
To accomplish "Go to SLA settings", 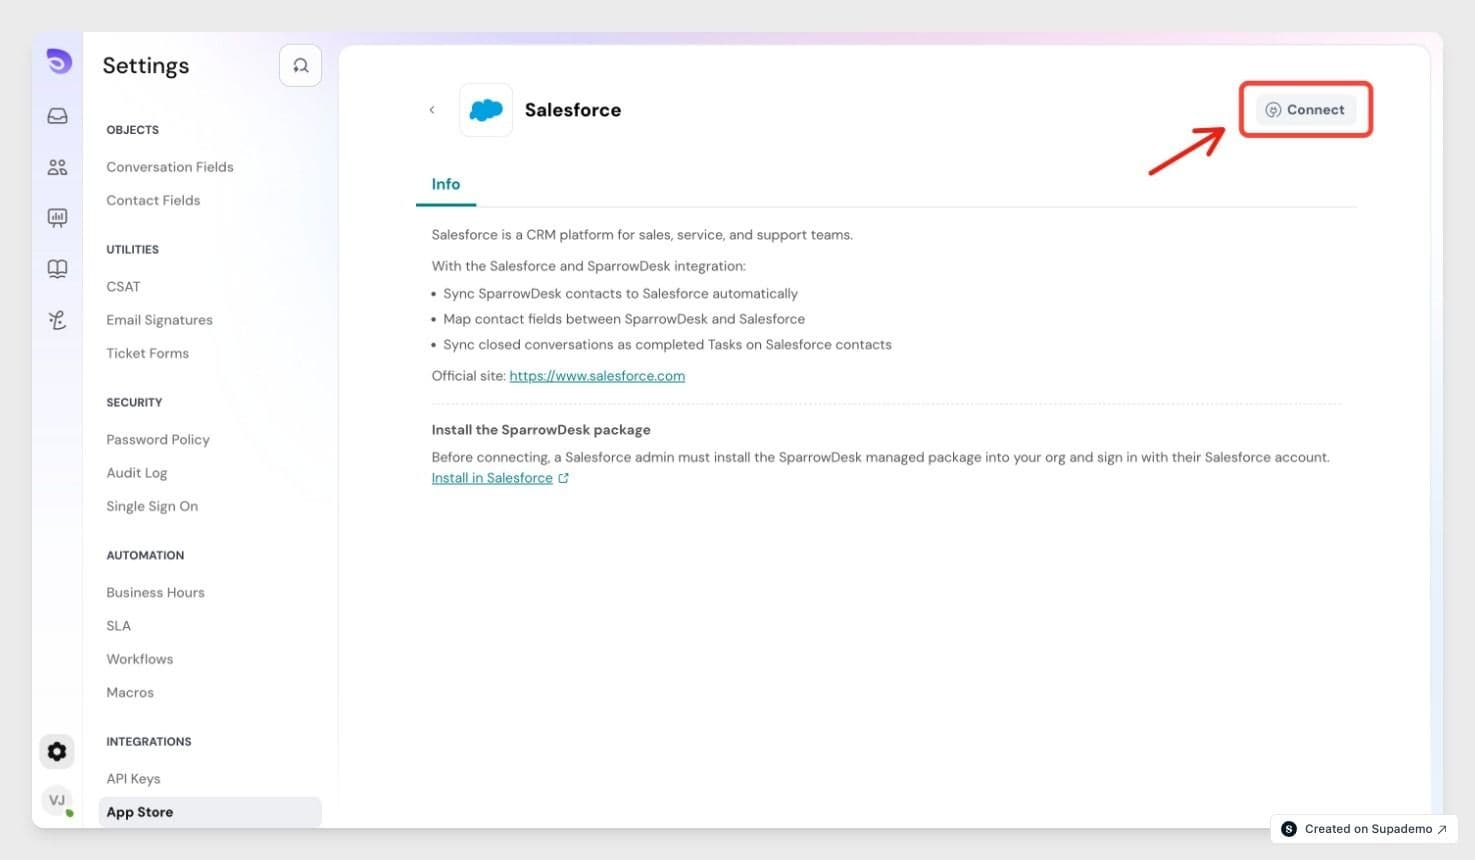I will (118, 626).
